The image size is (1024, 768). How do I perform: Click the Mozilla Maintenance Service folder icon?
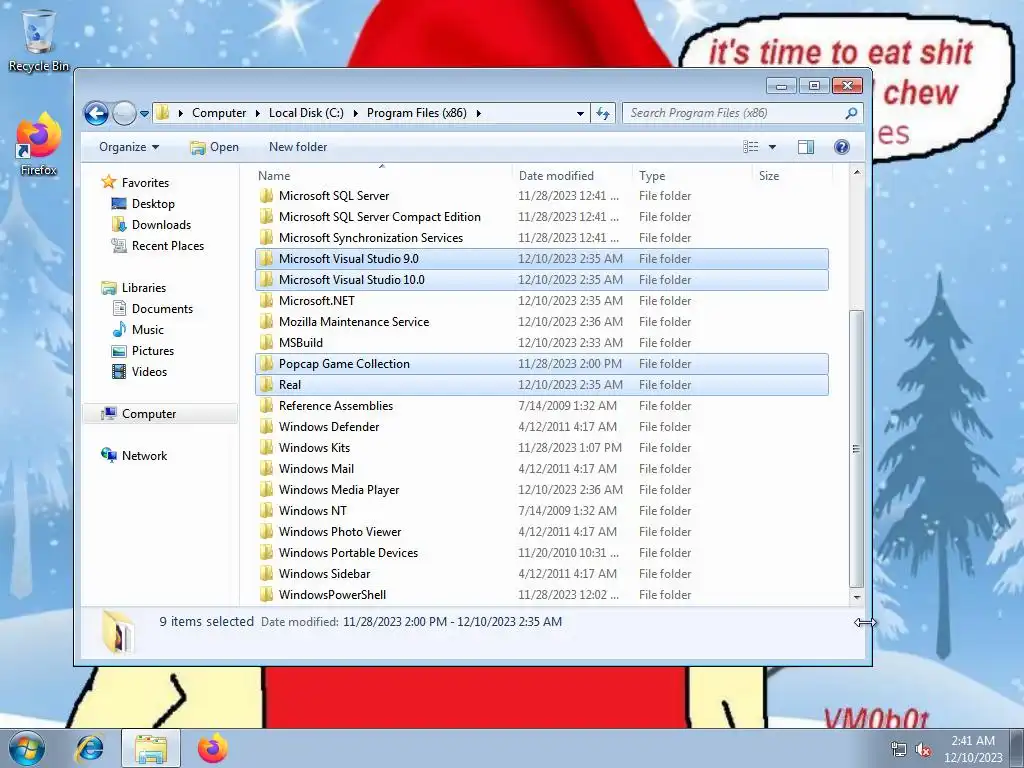coord(266,322)
